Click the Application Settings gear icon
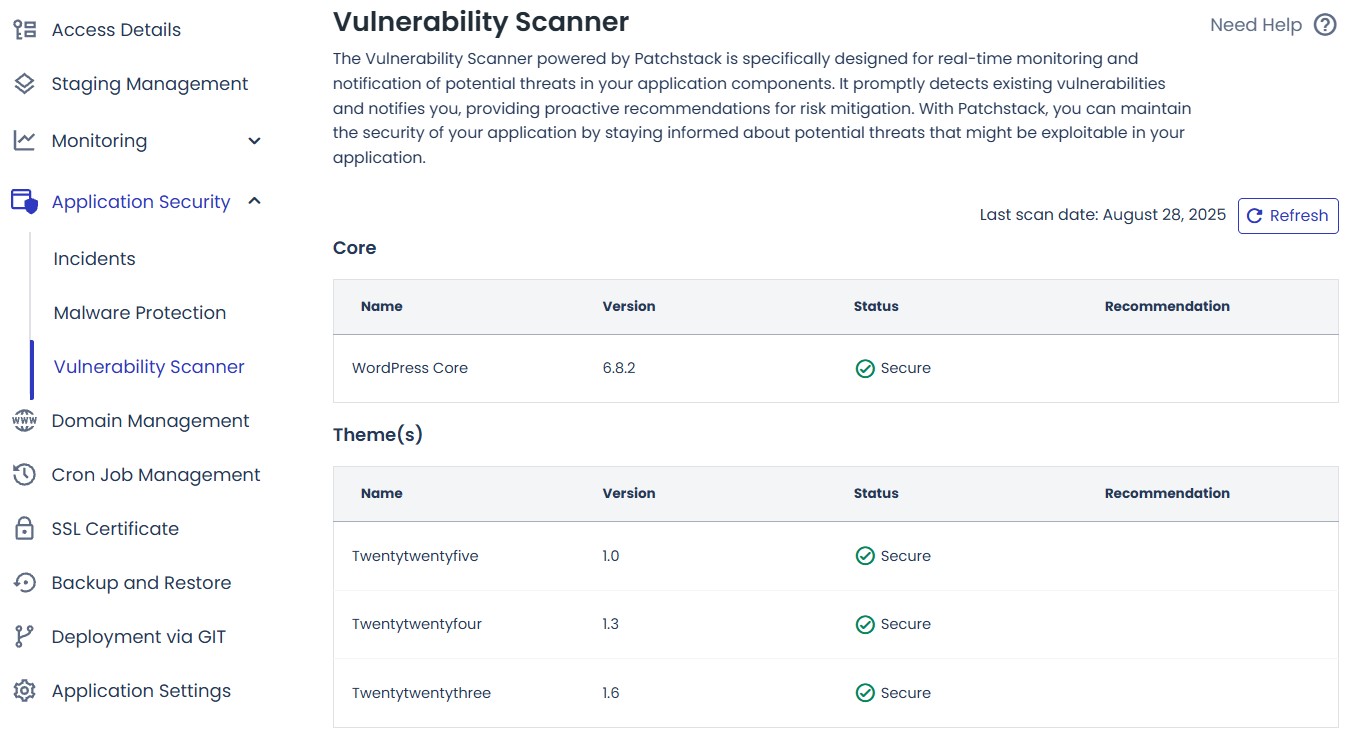Screen dimensions: 1347x733 [x=23, y=690]
